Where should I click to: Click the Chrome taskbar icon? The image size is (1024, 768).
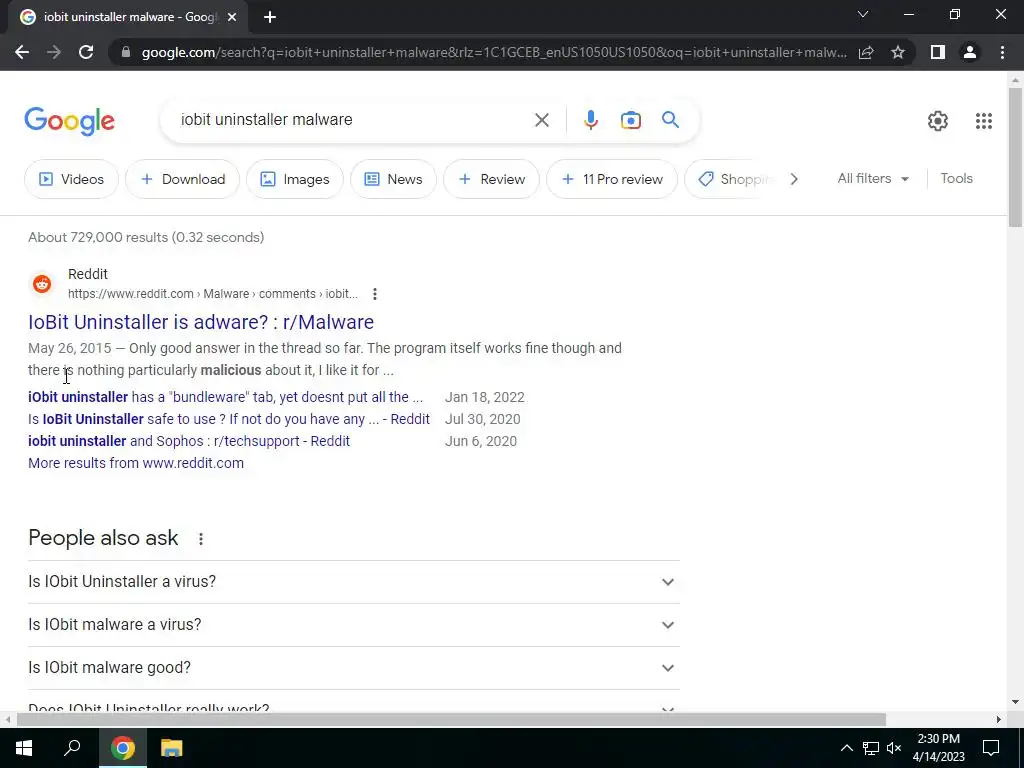(122, 748)
